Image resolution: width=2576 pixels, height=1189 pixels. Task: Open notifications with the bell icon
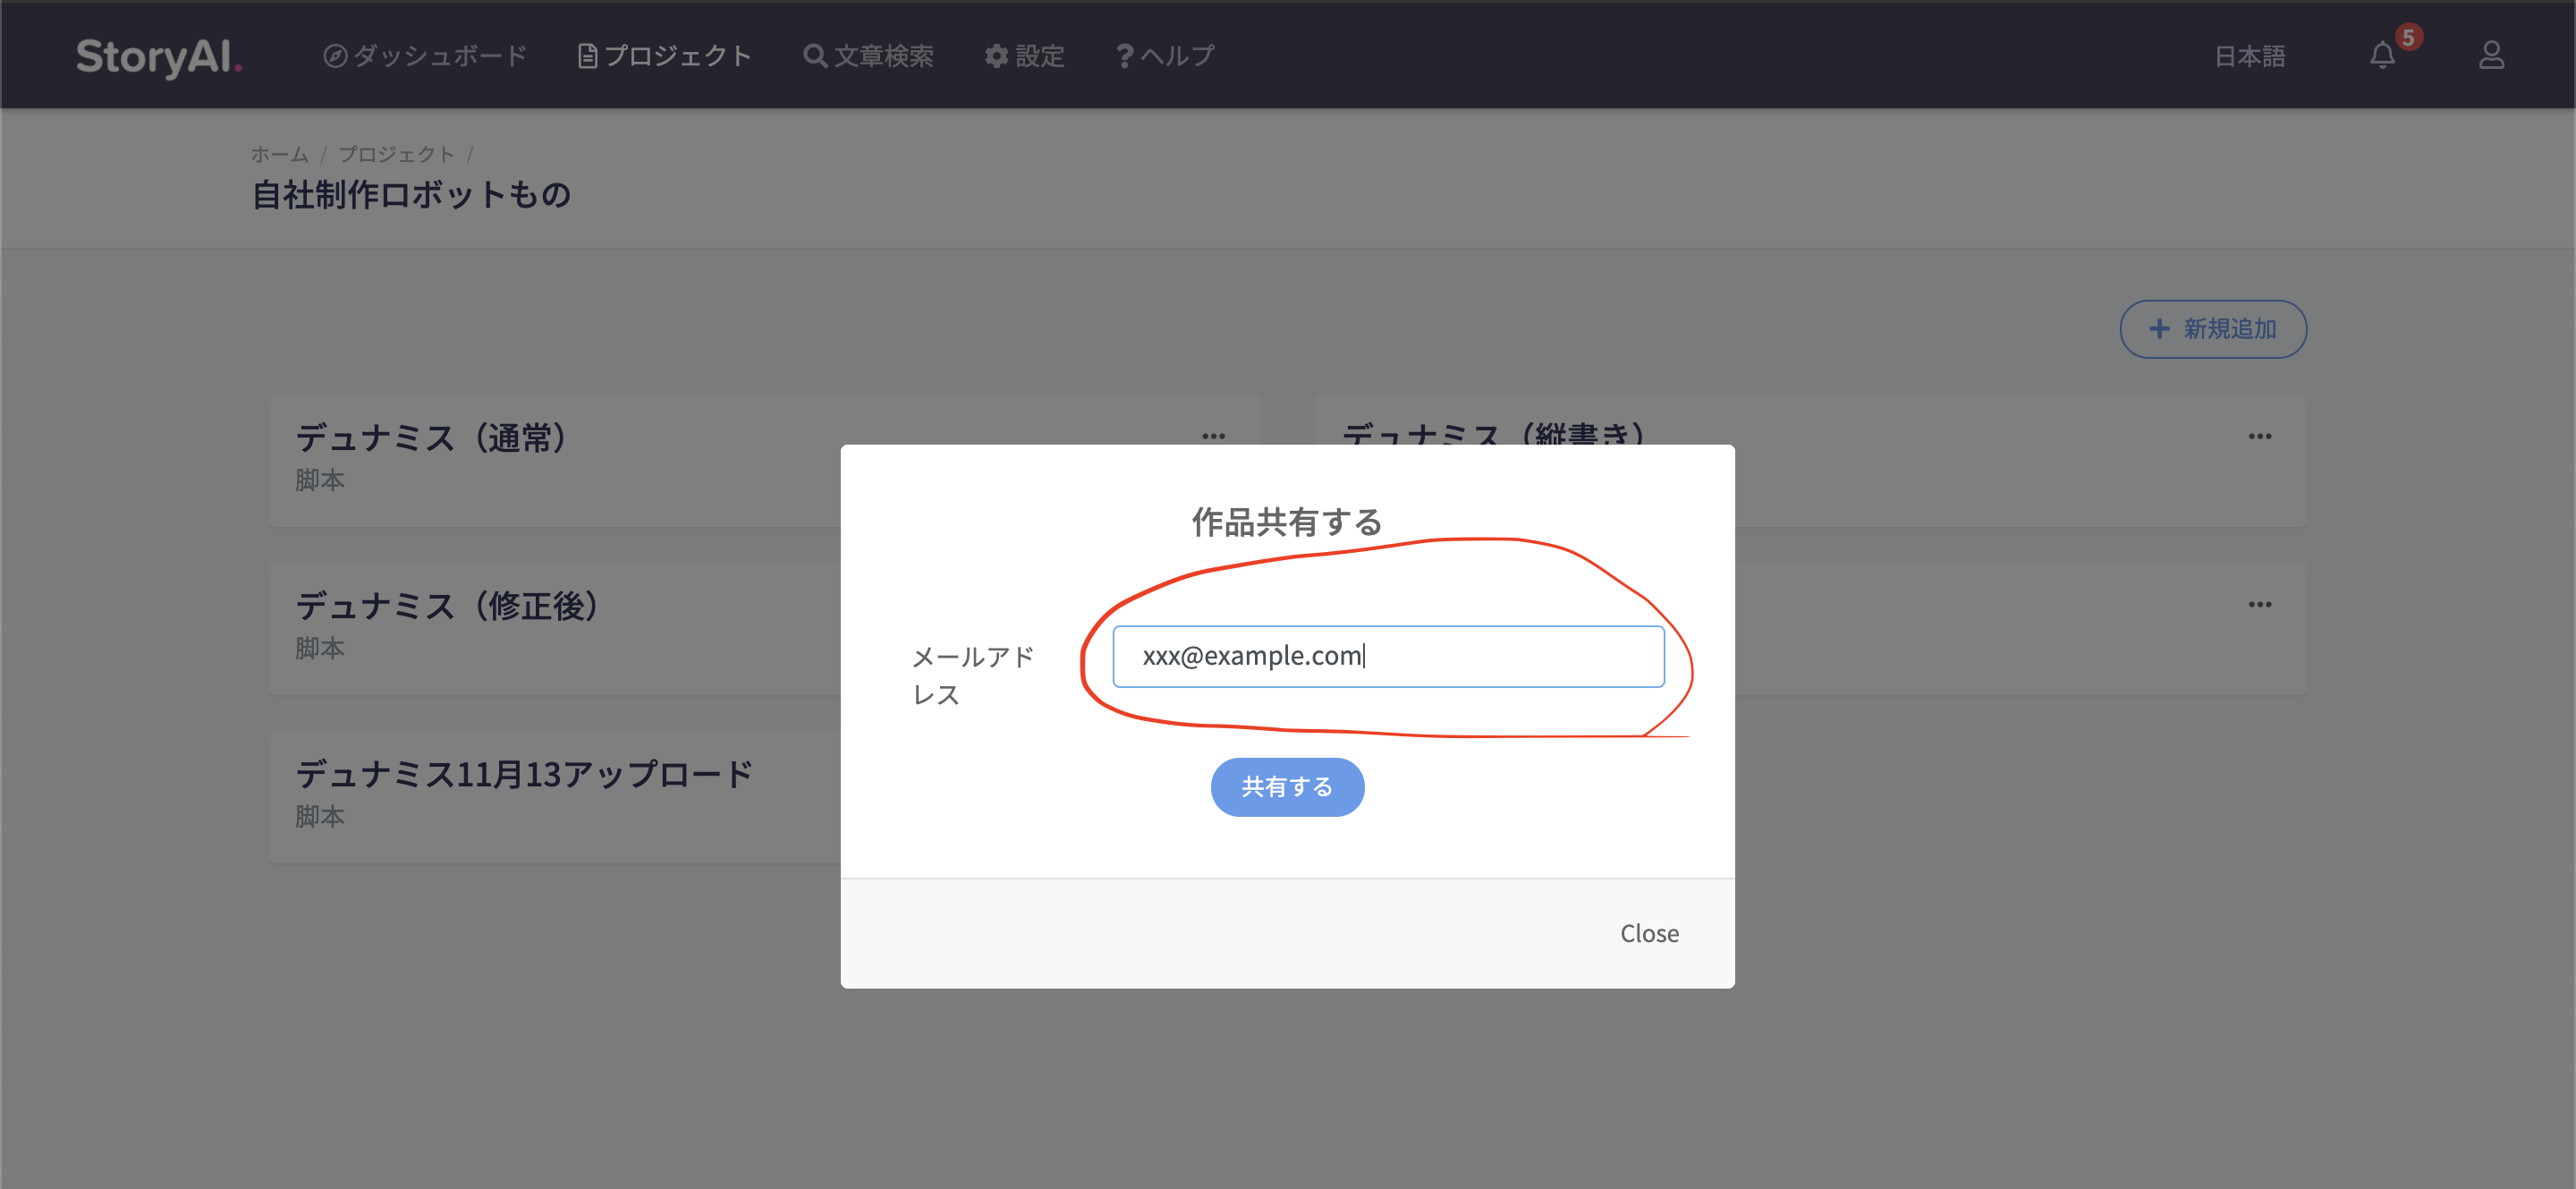tap(2383, 57)
